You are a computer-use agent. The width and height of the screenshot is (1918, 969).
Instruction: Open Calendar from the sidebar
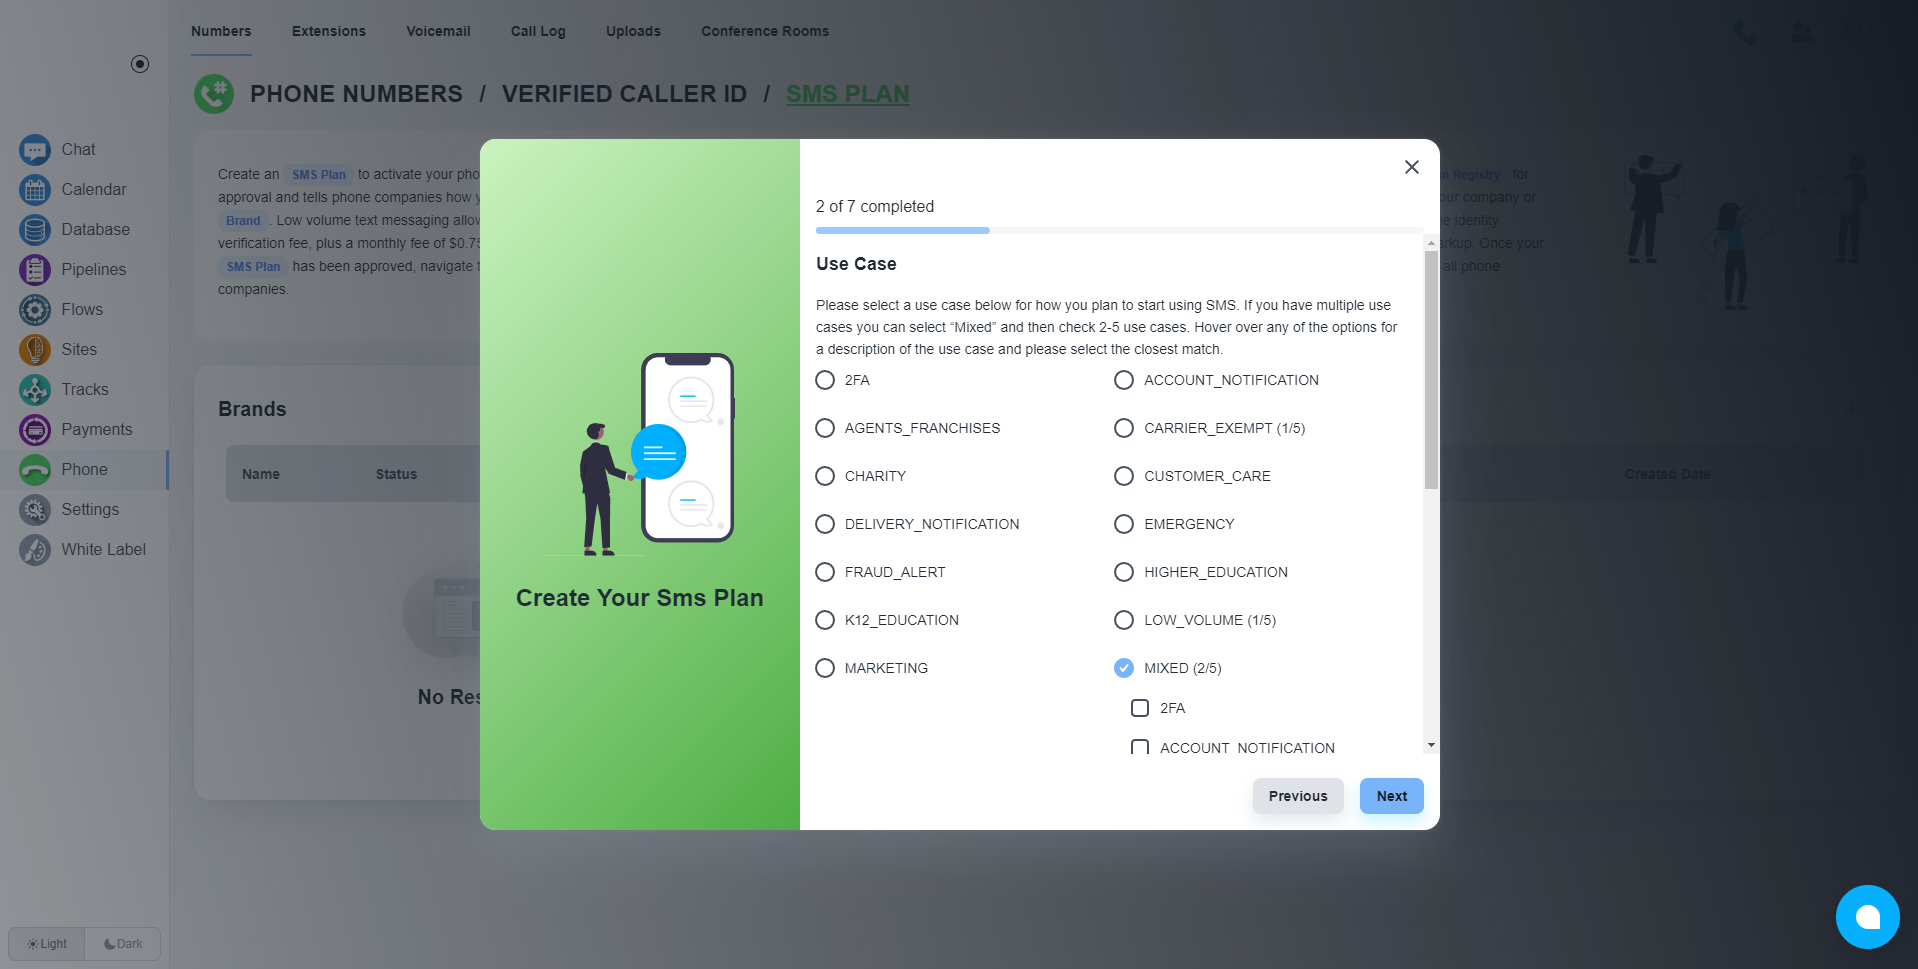pos(35,190)
